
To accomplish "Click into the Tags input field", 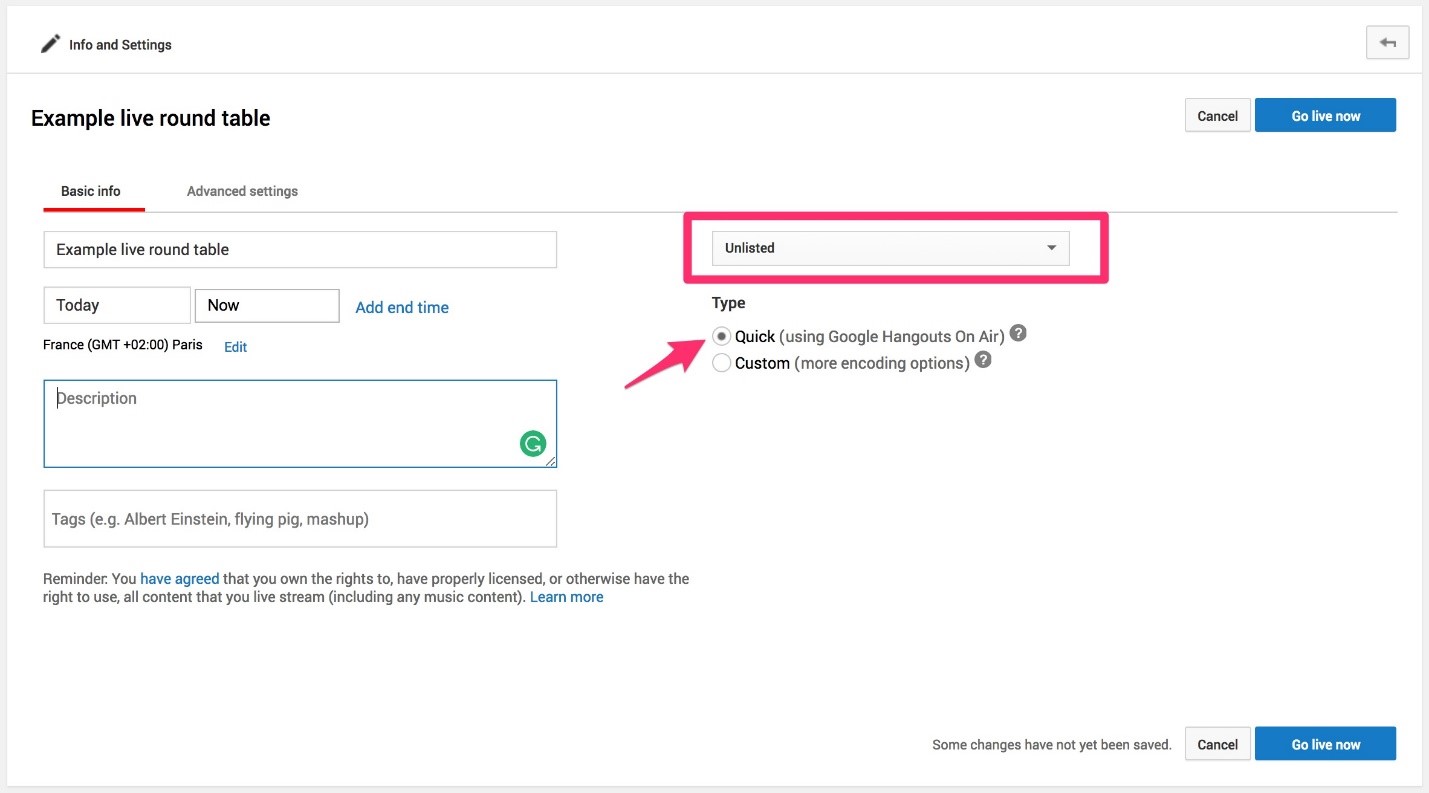I will (300, 519).
